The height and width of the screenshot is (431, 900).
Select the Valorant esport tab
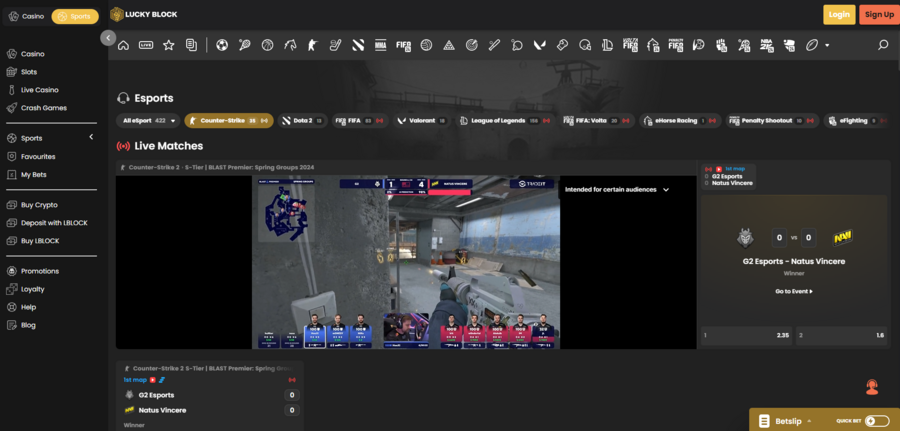(422, 121)
